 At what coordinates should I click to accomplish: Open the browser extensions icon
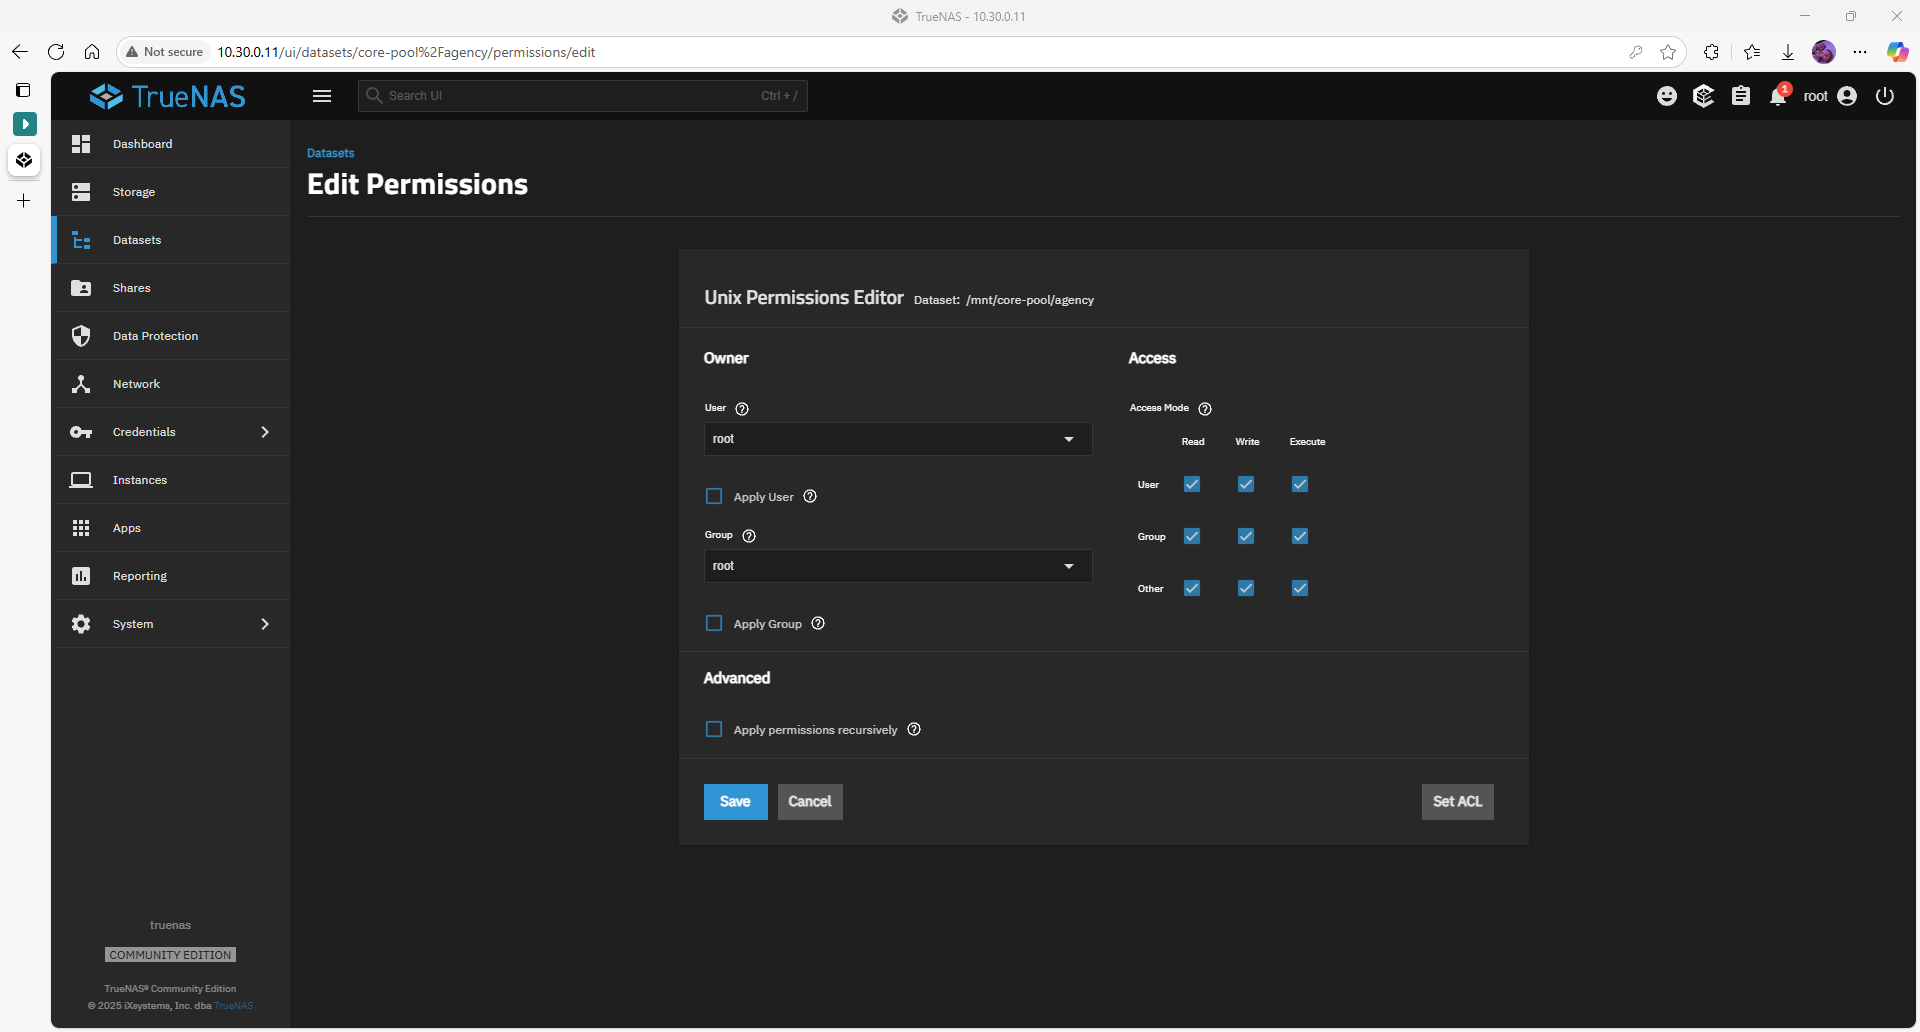coord(1712,52)
